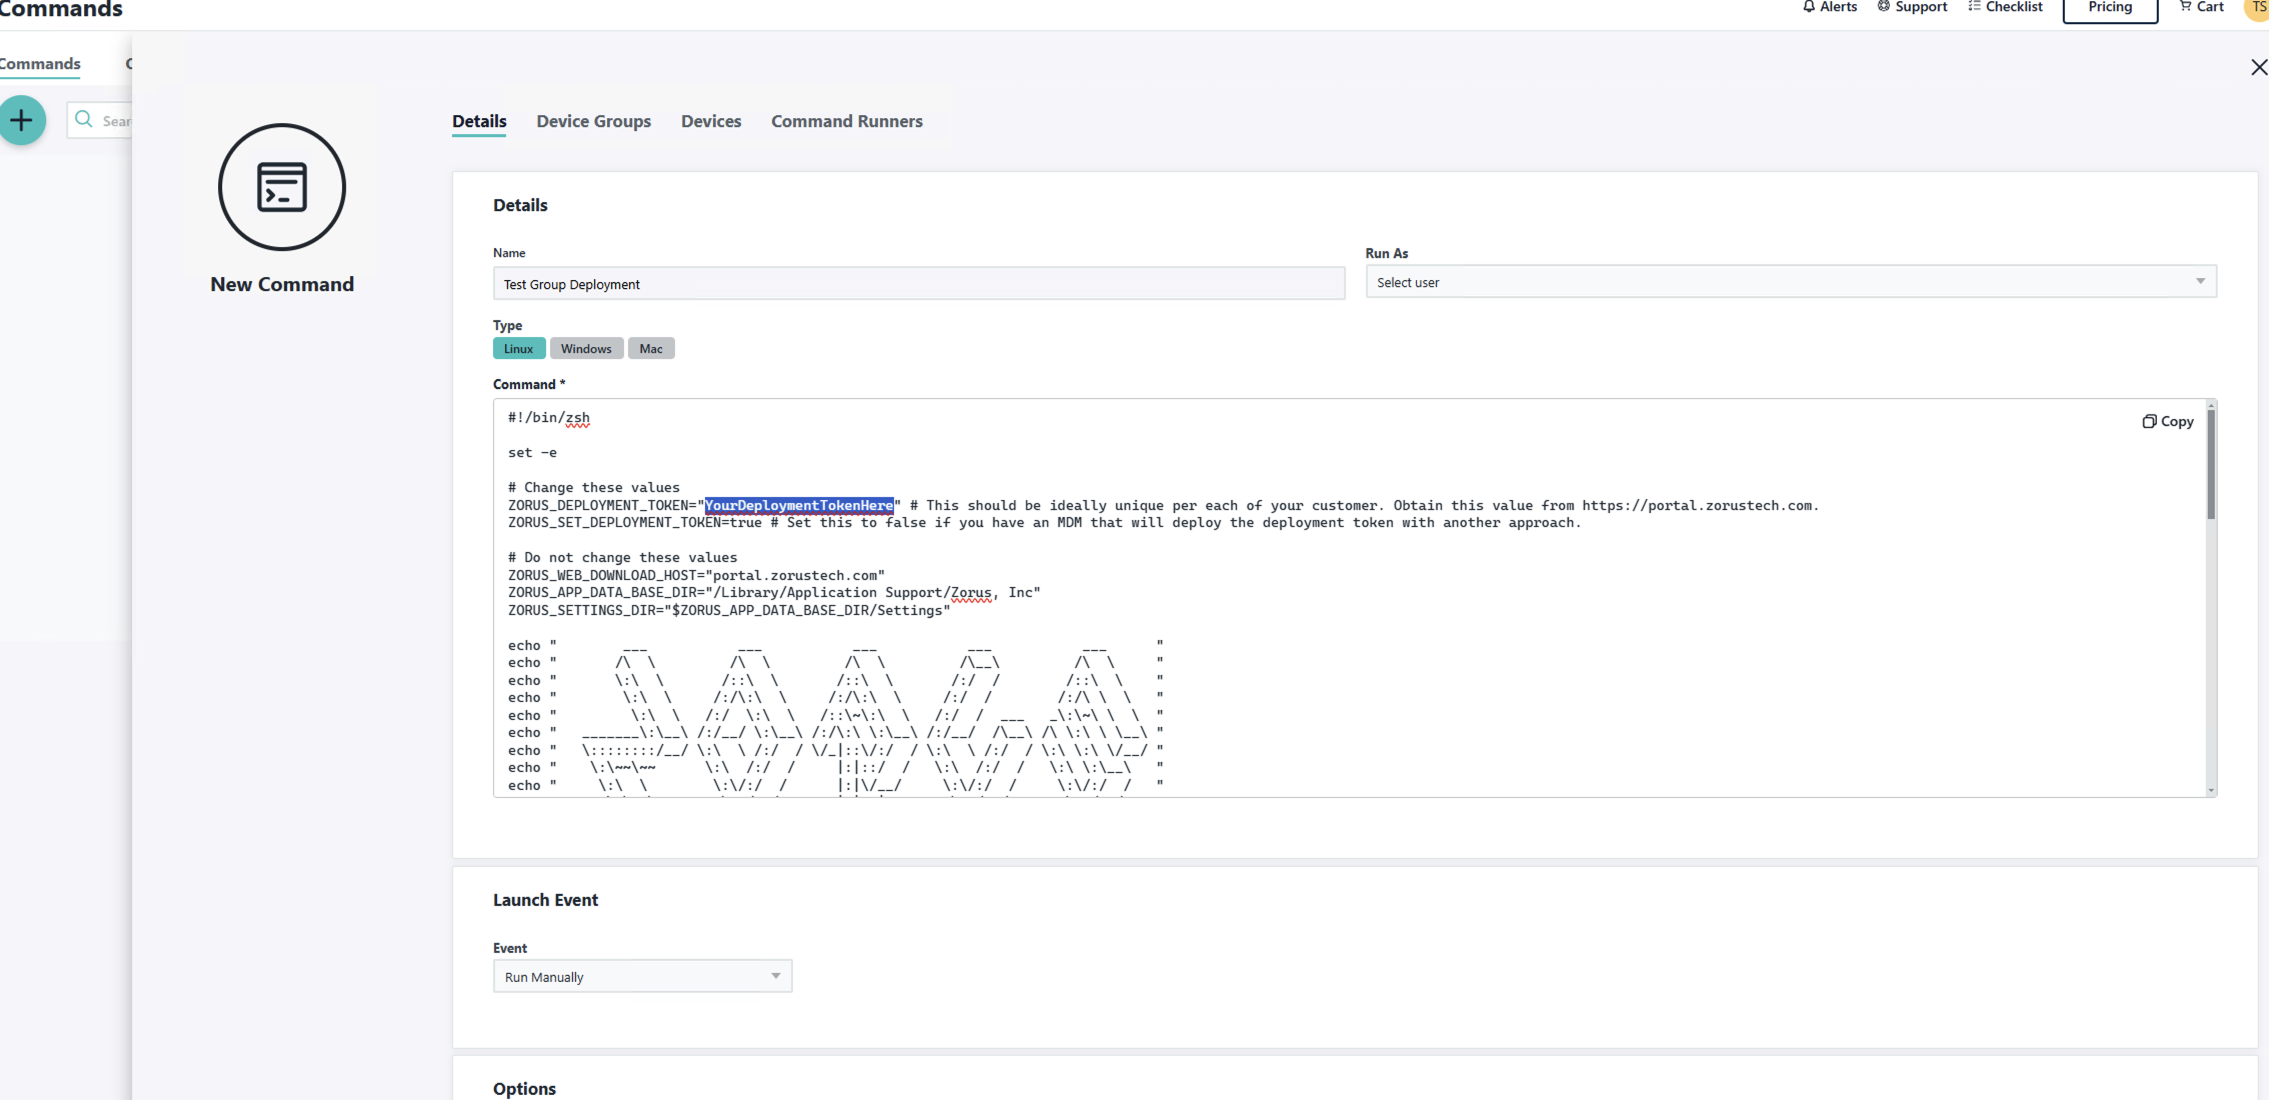Image resolution: width=2269 pixels, height=1100 pixels.
Task: Open the Run As select user dropdown
Action: click(x=1790, y=282)
